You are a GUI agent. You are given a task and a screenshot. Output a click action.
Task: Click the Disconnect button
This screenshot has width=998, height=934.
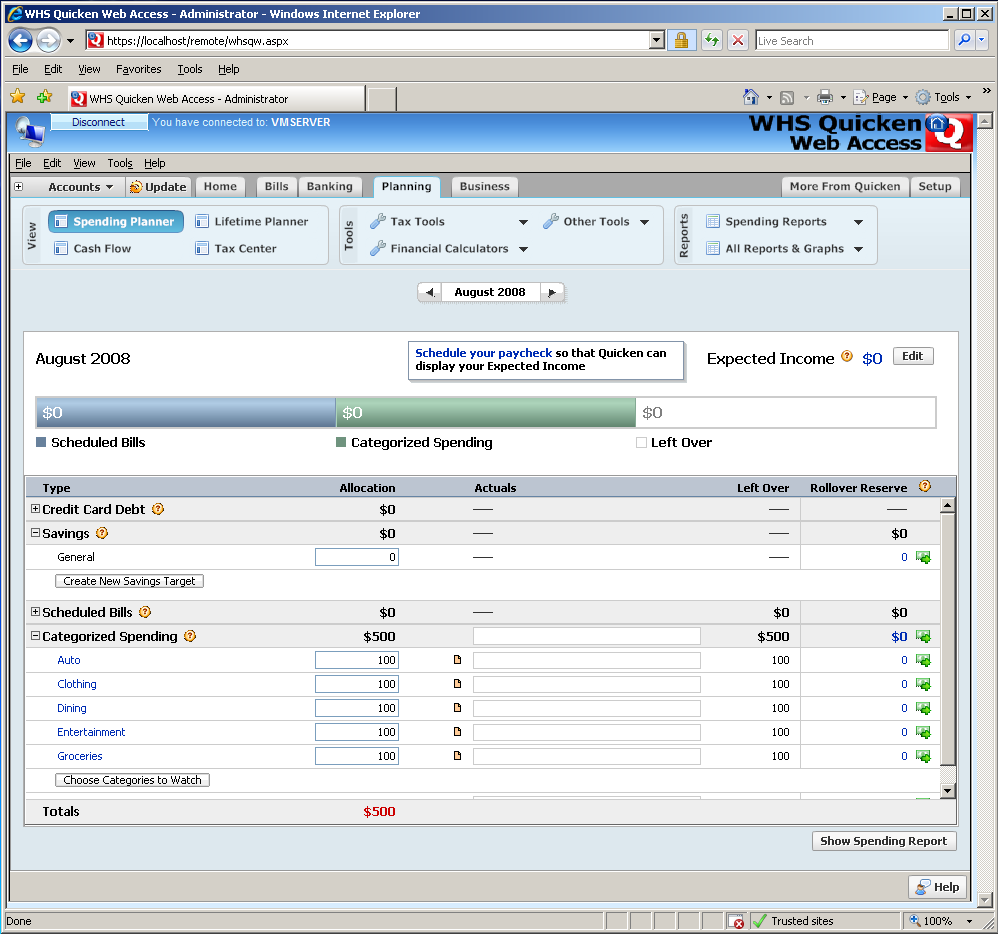point(99,122)
